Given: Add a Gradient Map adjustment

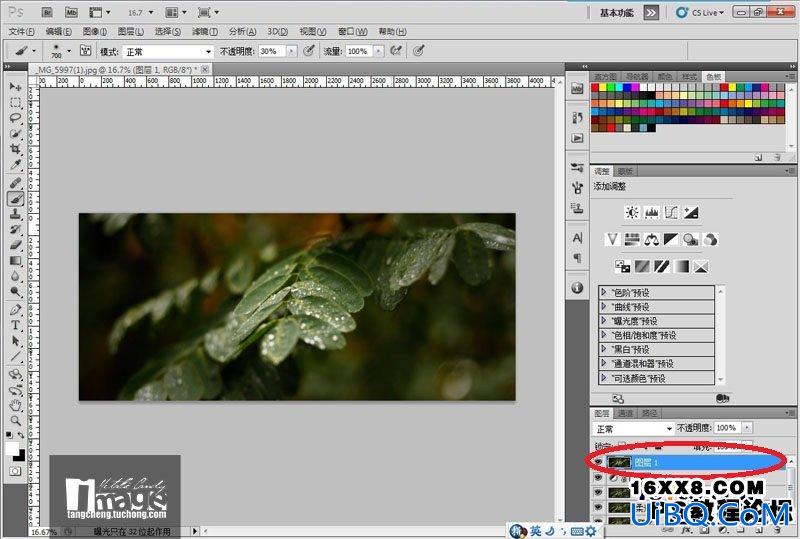Looking at the screenshot, I should (681, 266).
